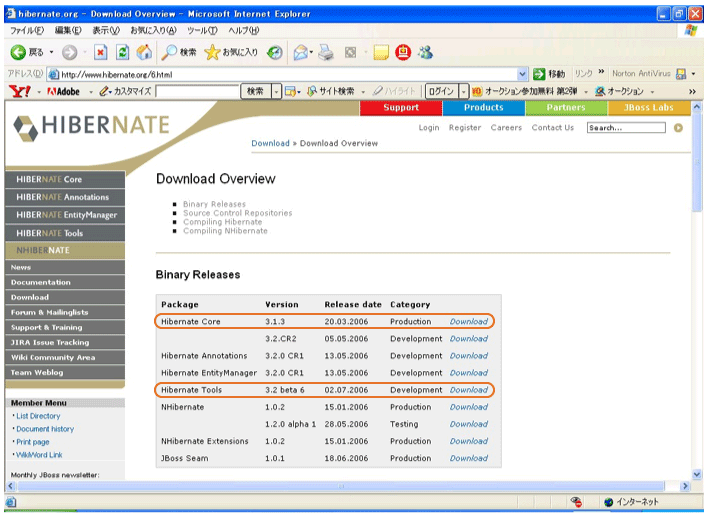710x519 pixels.
Task: Open the Yahoo search button dropdown arrow
Action: click(x=276, y=91)
